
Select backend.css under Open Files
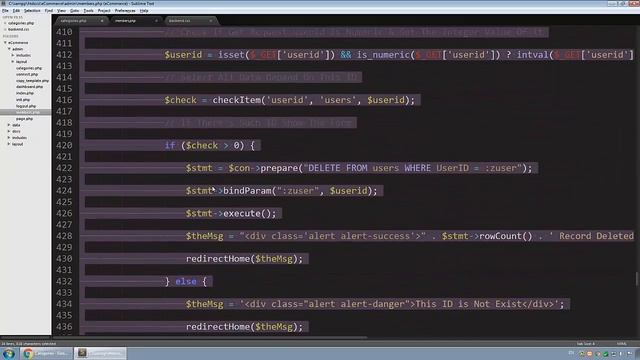[18, 29]
